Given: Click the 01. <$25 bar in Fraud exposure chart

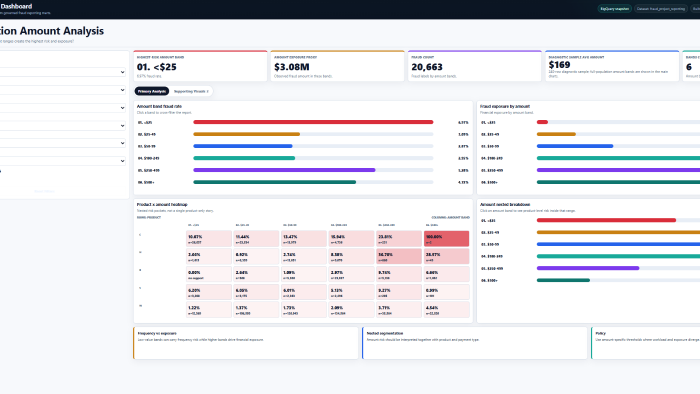Looking at the screenshot, I should (x=542, y=122).
